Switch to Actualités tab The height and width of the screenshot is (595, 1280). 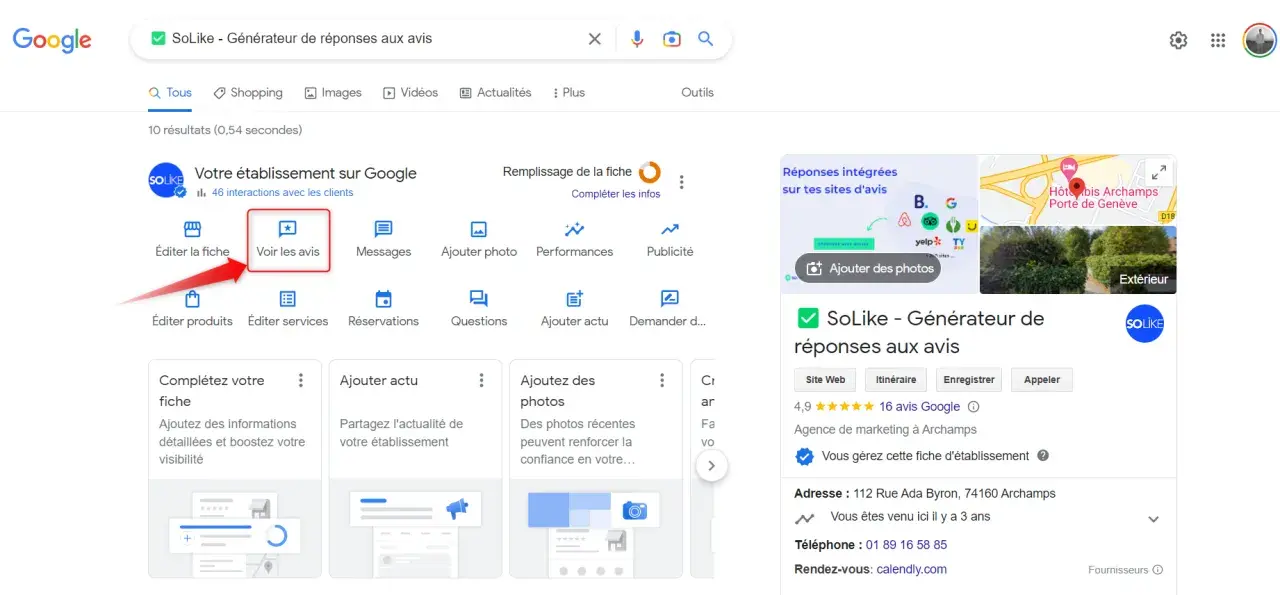coord(496,92)
